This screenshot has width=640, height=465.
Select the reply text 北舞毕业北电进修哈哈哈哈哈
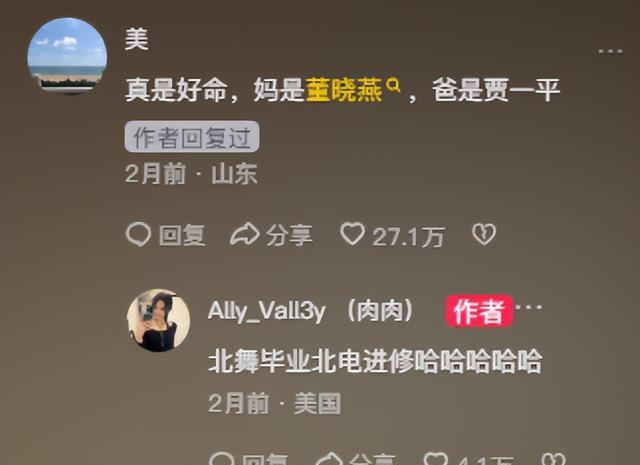pos(375,362)
